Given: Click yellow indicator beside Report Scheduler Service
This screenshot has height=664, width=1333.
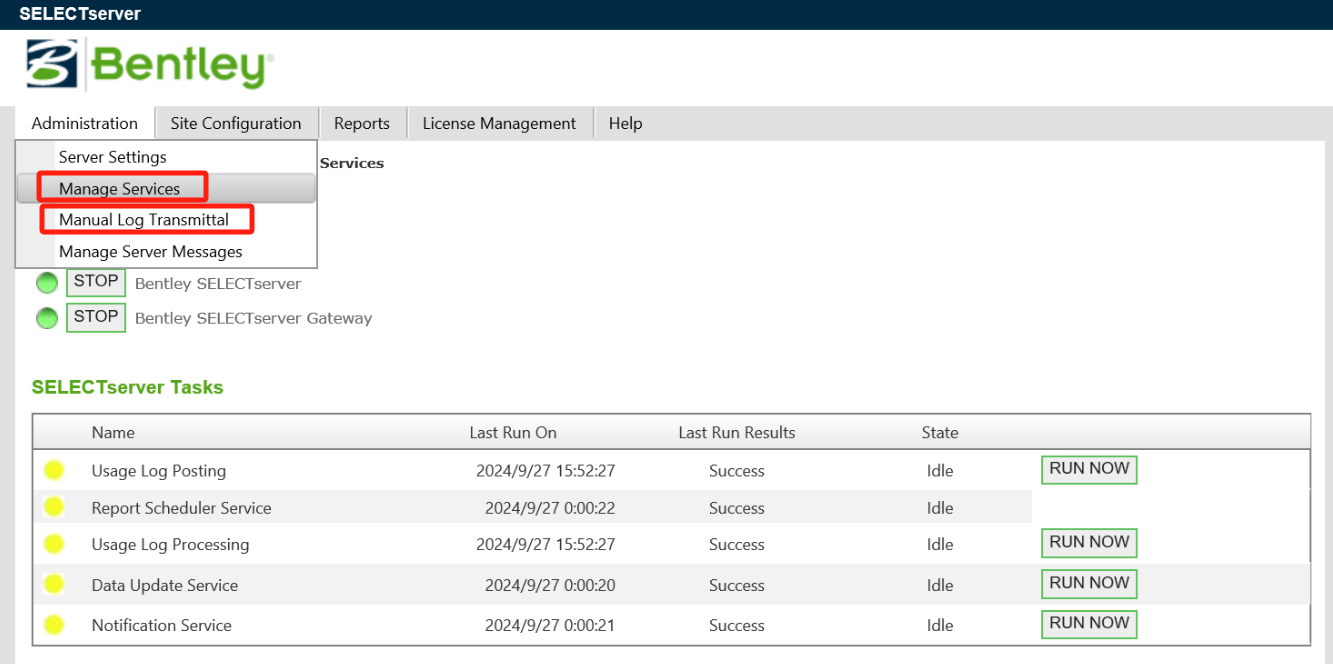Looking at the screenshot, I should pyautogui.click(x=54, y=507).
